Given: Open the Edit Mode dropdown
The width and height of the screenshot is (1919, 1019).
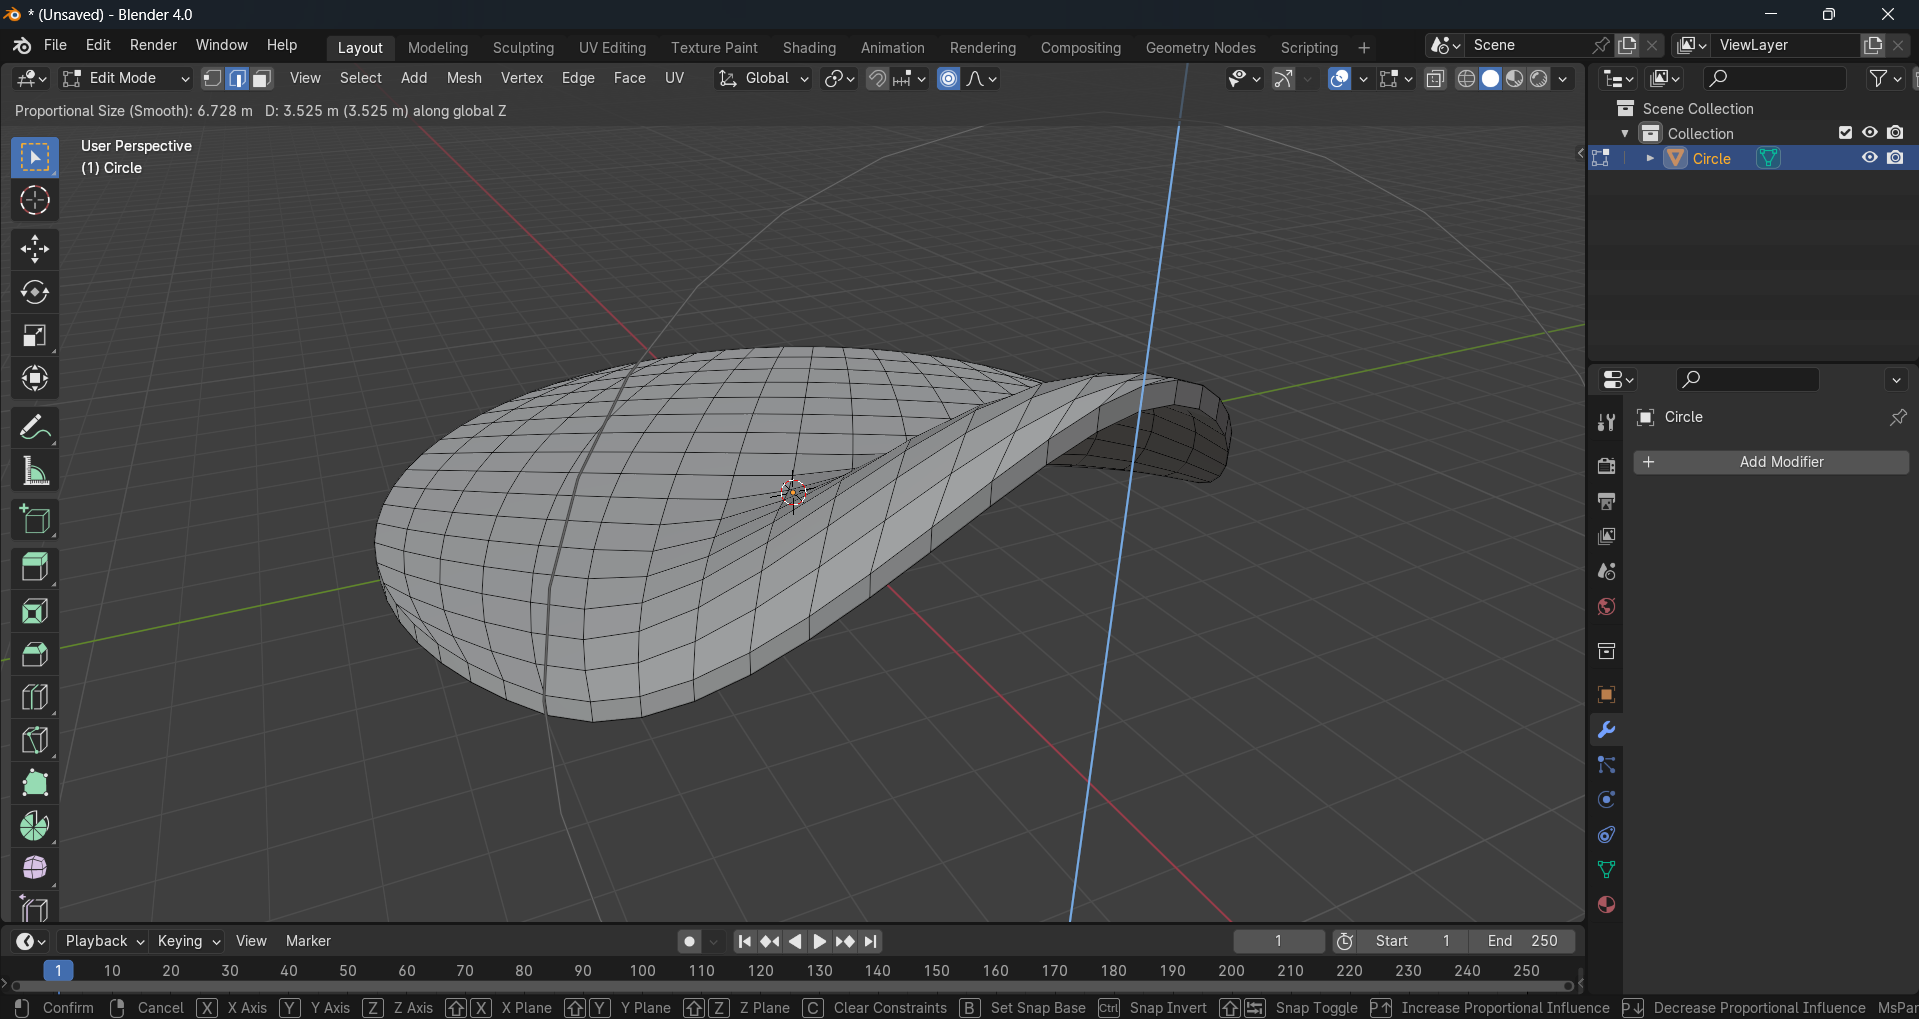Looking at the screenshot, I should [126, 78].
